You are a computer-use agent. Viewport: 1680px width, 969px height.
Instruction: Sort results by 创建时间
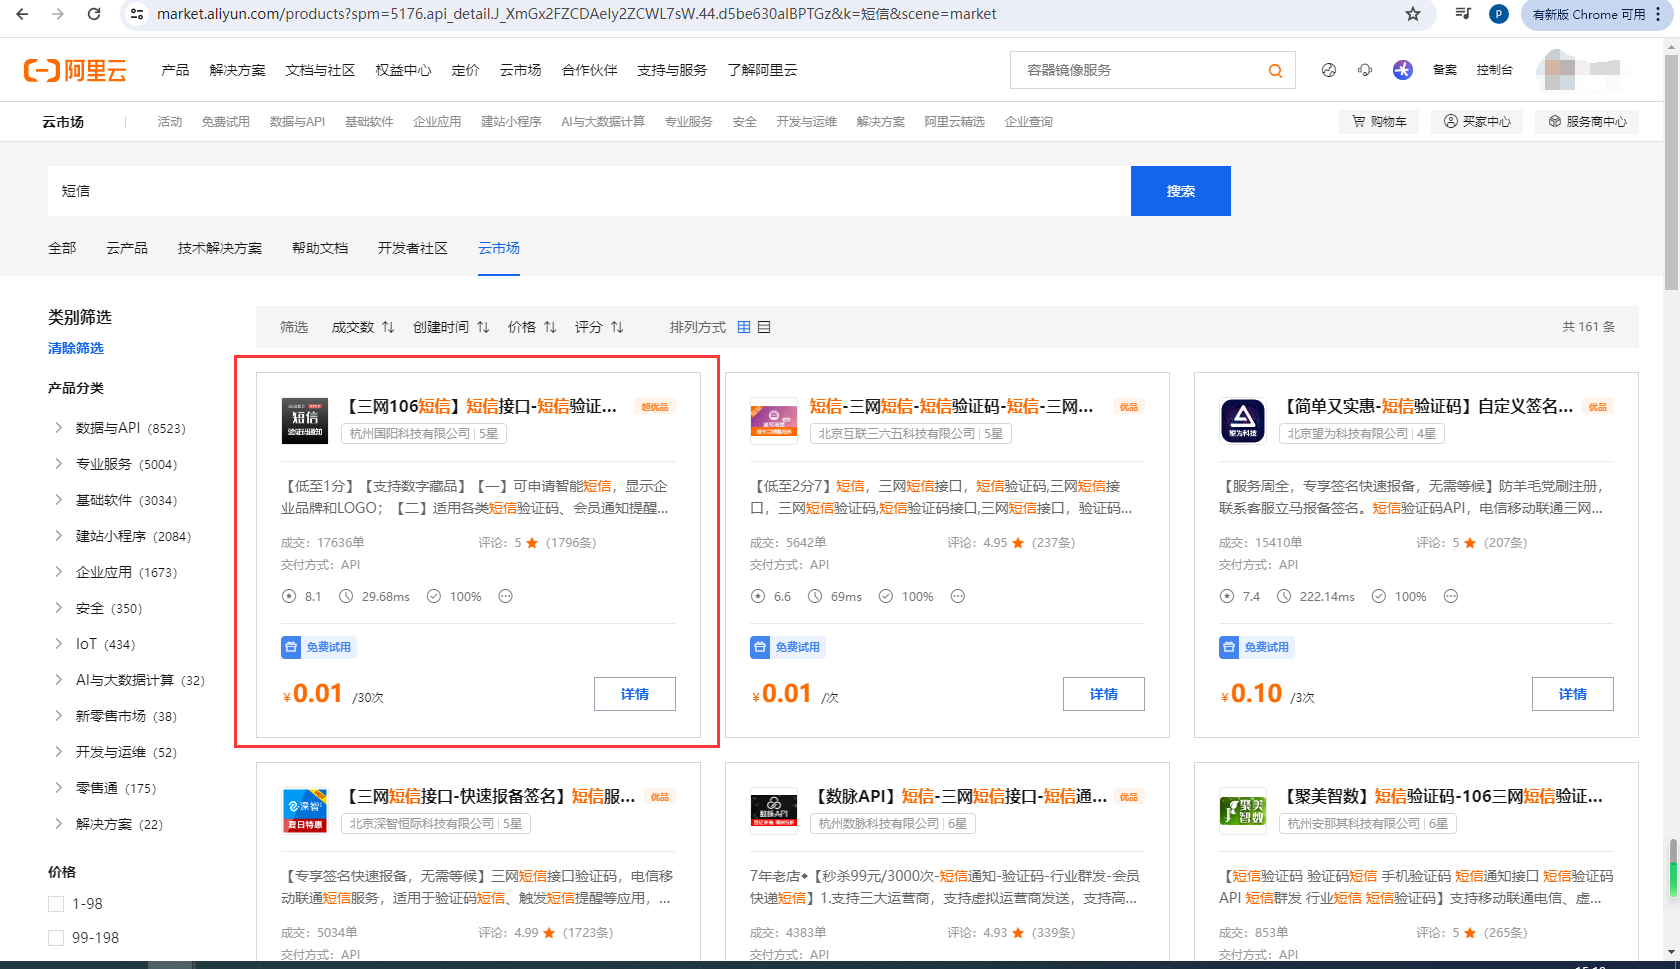[451, 327]
